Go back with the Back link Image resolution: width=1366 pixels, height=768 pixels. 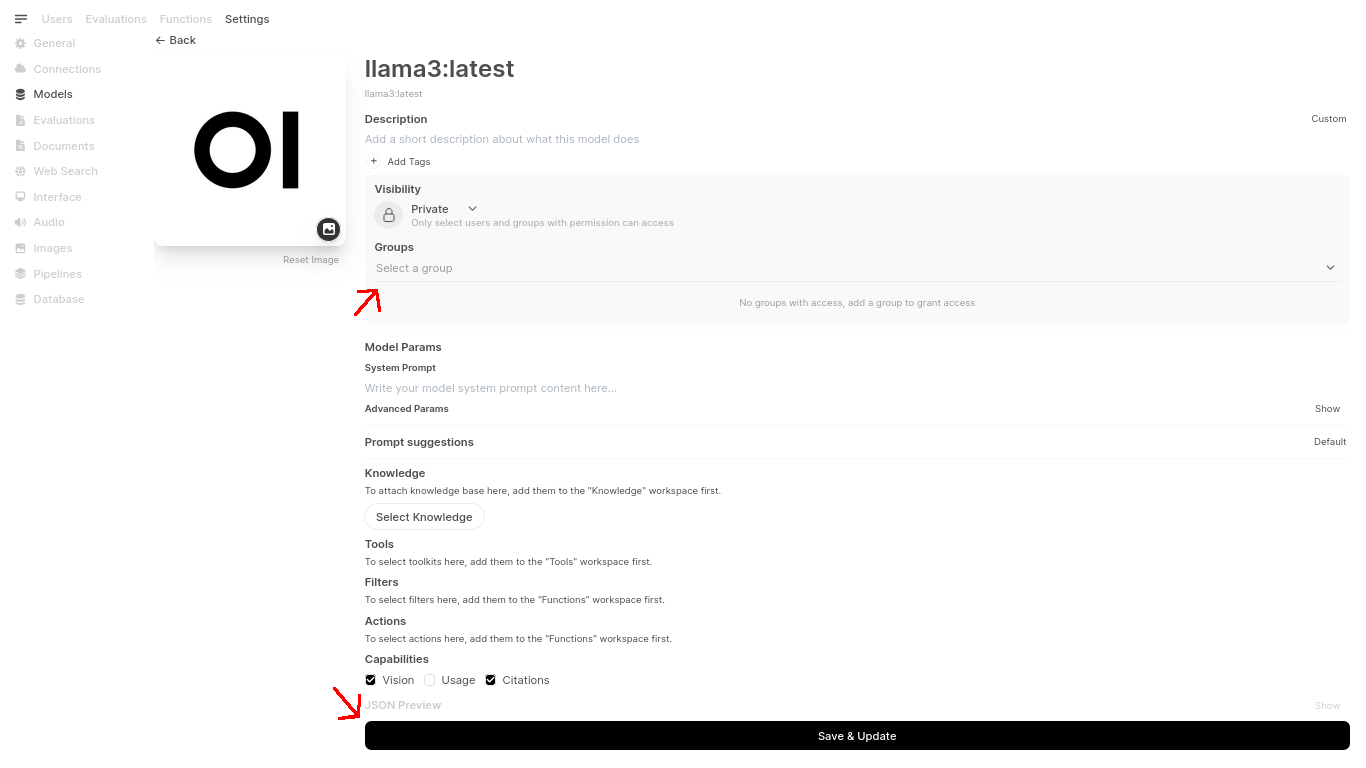[x=176, y=40]
